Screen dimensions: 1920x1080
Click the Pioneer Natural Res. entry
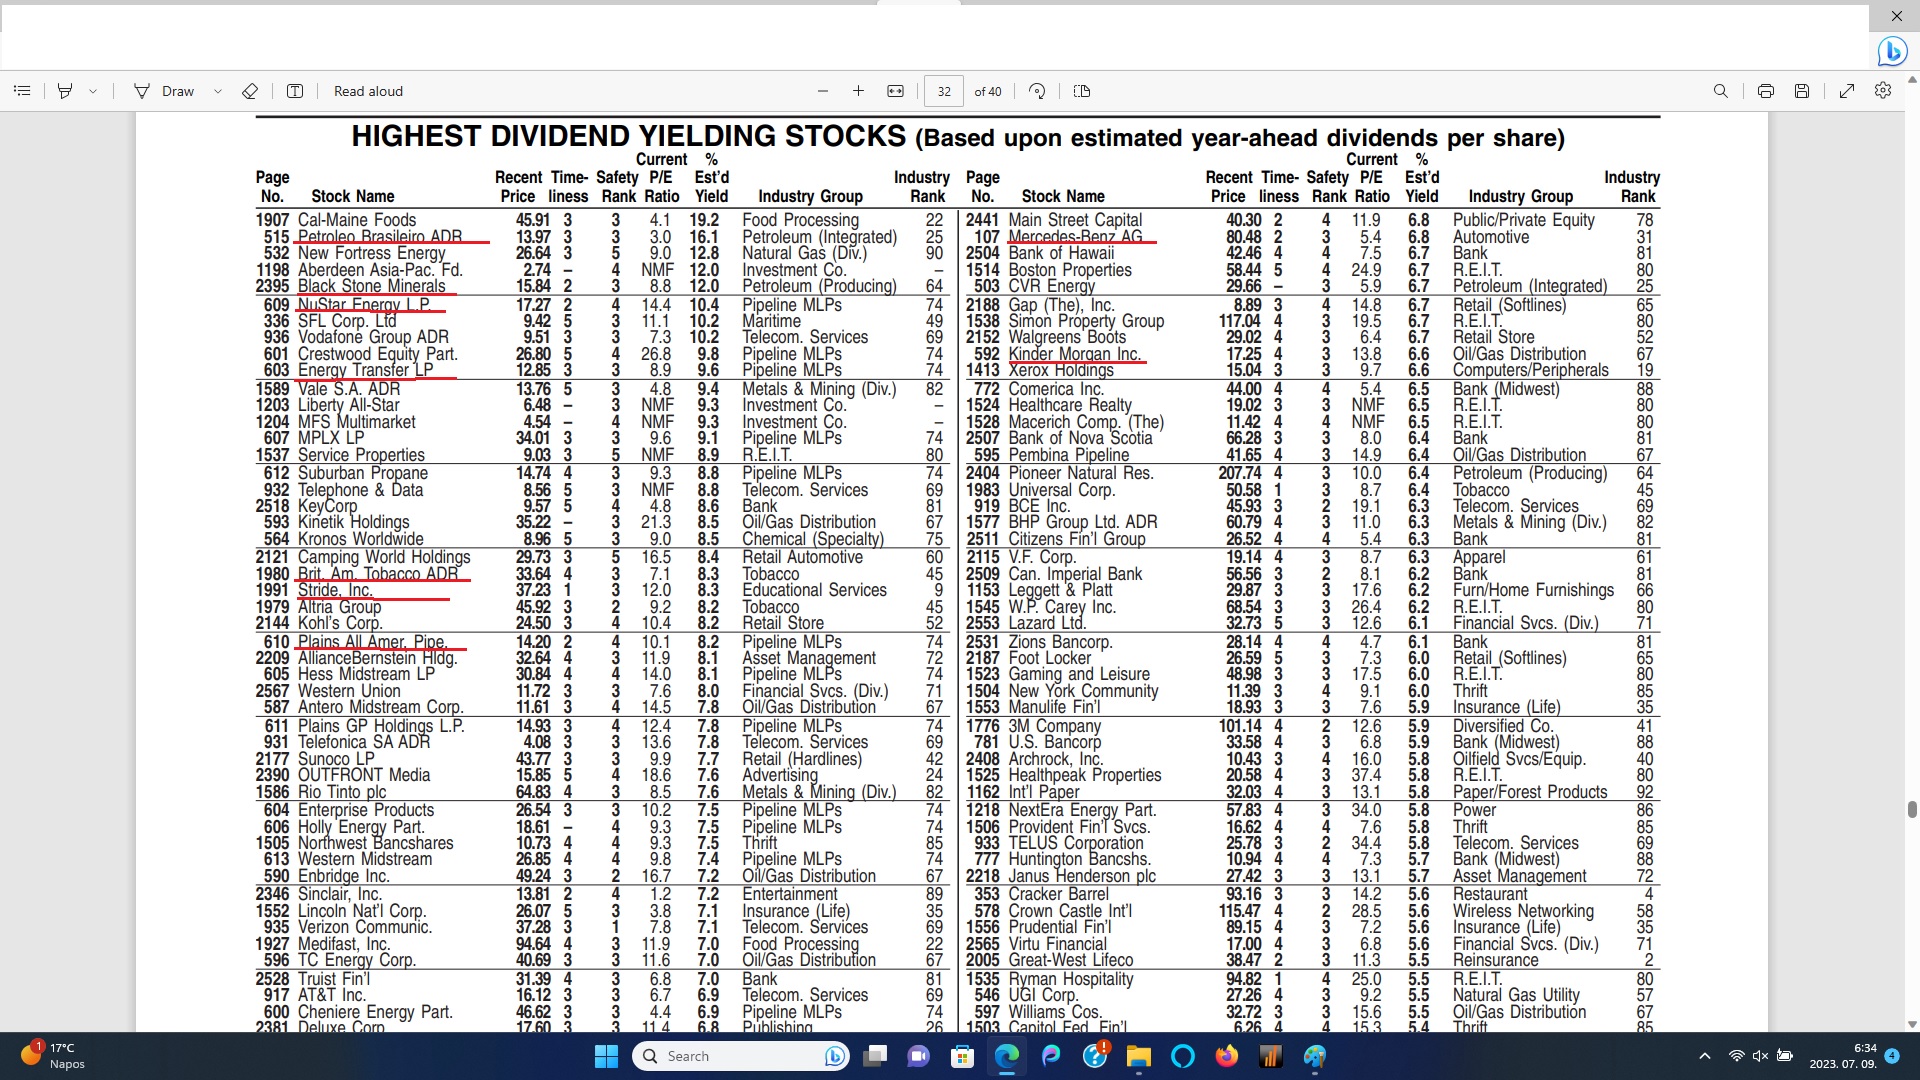1081,473
